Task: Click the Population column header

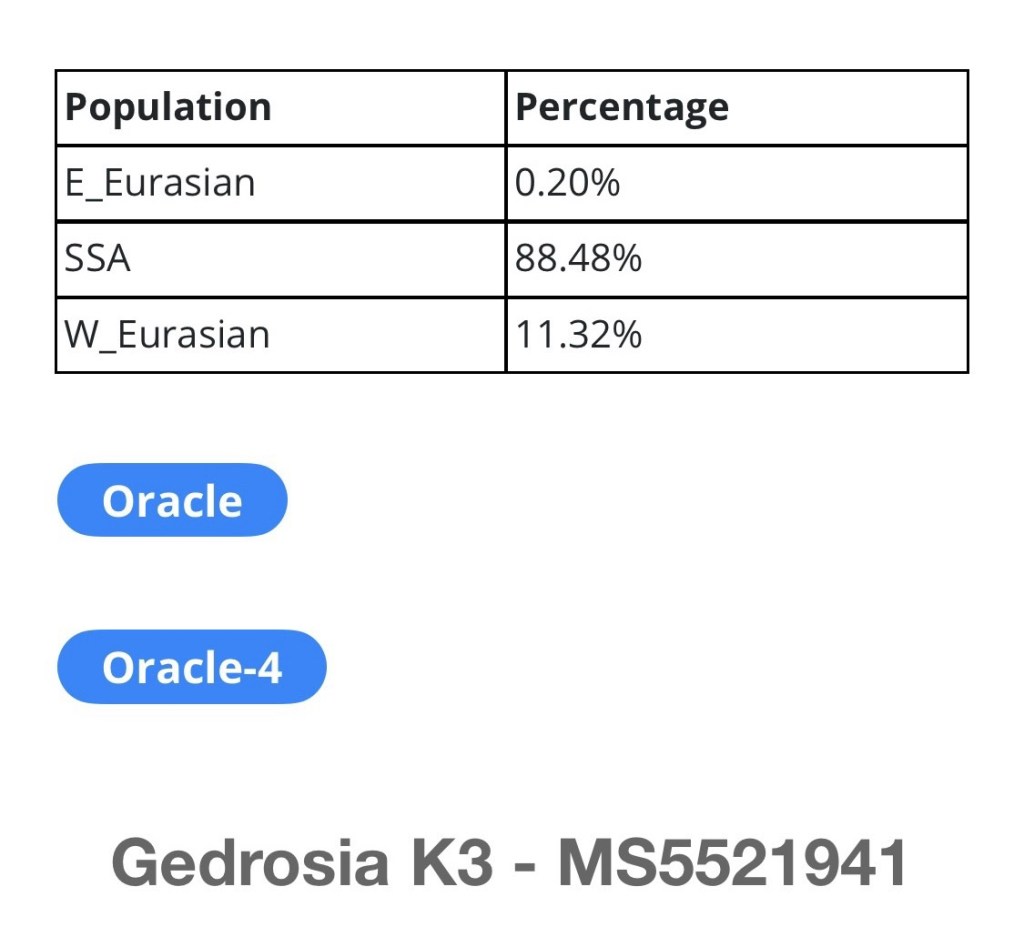Action: pos(168,107)
